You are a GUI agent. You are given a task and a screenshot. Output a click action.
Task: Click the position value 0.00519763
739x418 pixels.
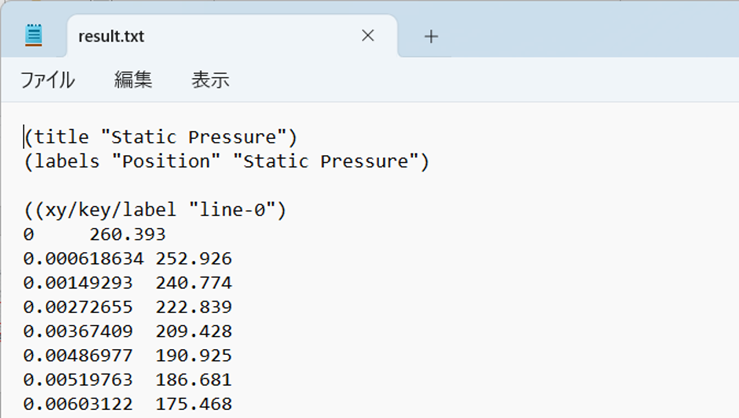78,380
